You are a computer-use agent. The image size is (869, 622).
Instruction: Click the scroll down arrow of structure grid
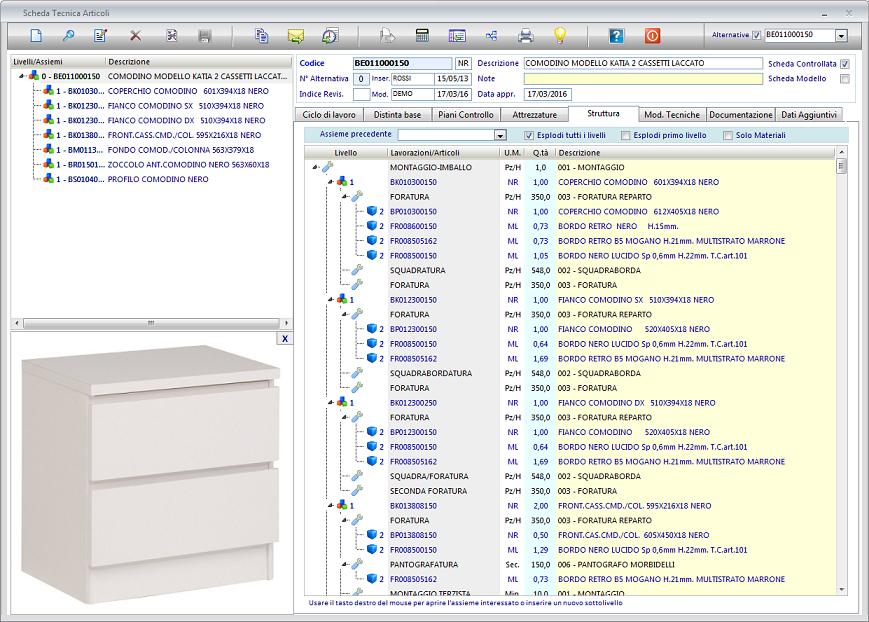point(841,589)
